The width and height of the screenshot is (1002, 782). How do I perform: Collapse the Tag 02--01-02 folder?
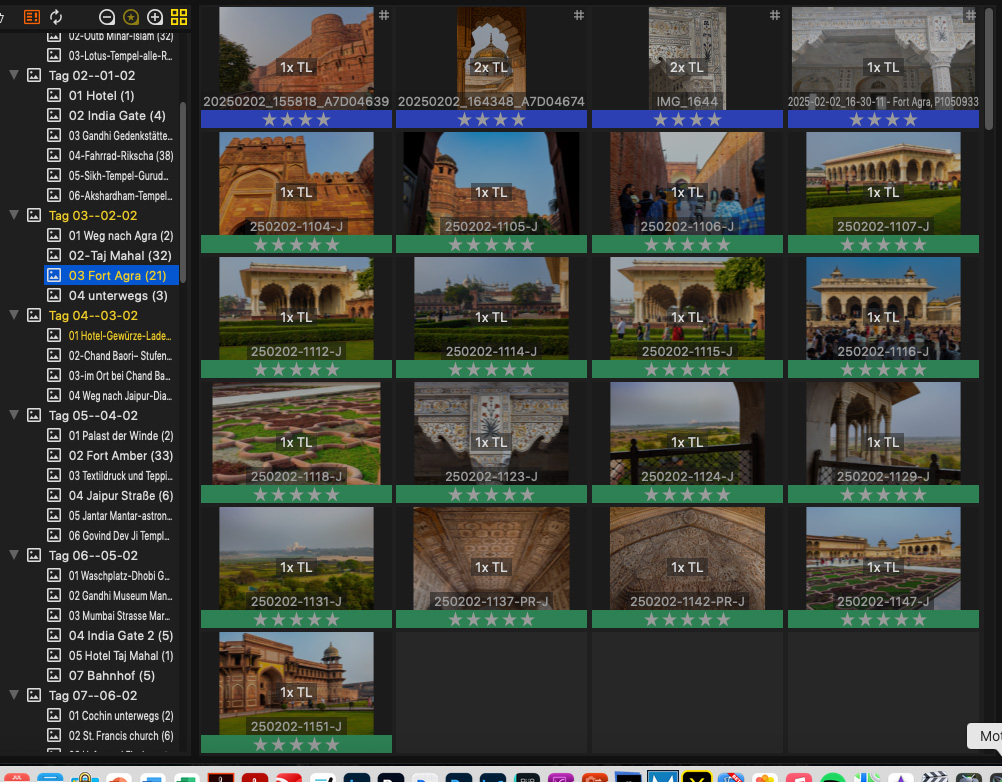(13, 75)
